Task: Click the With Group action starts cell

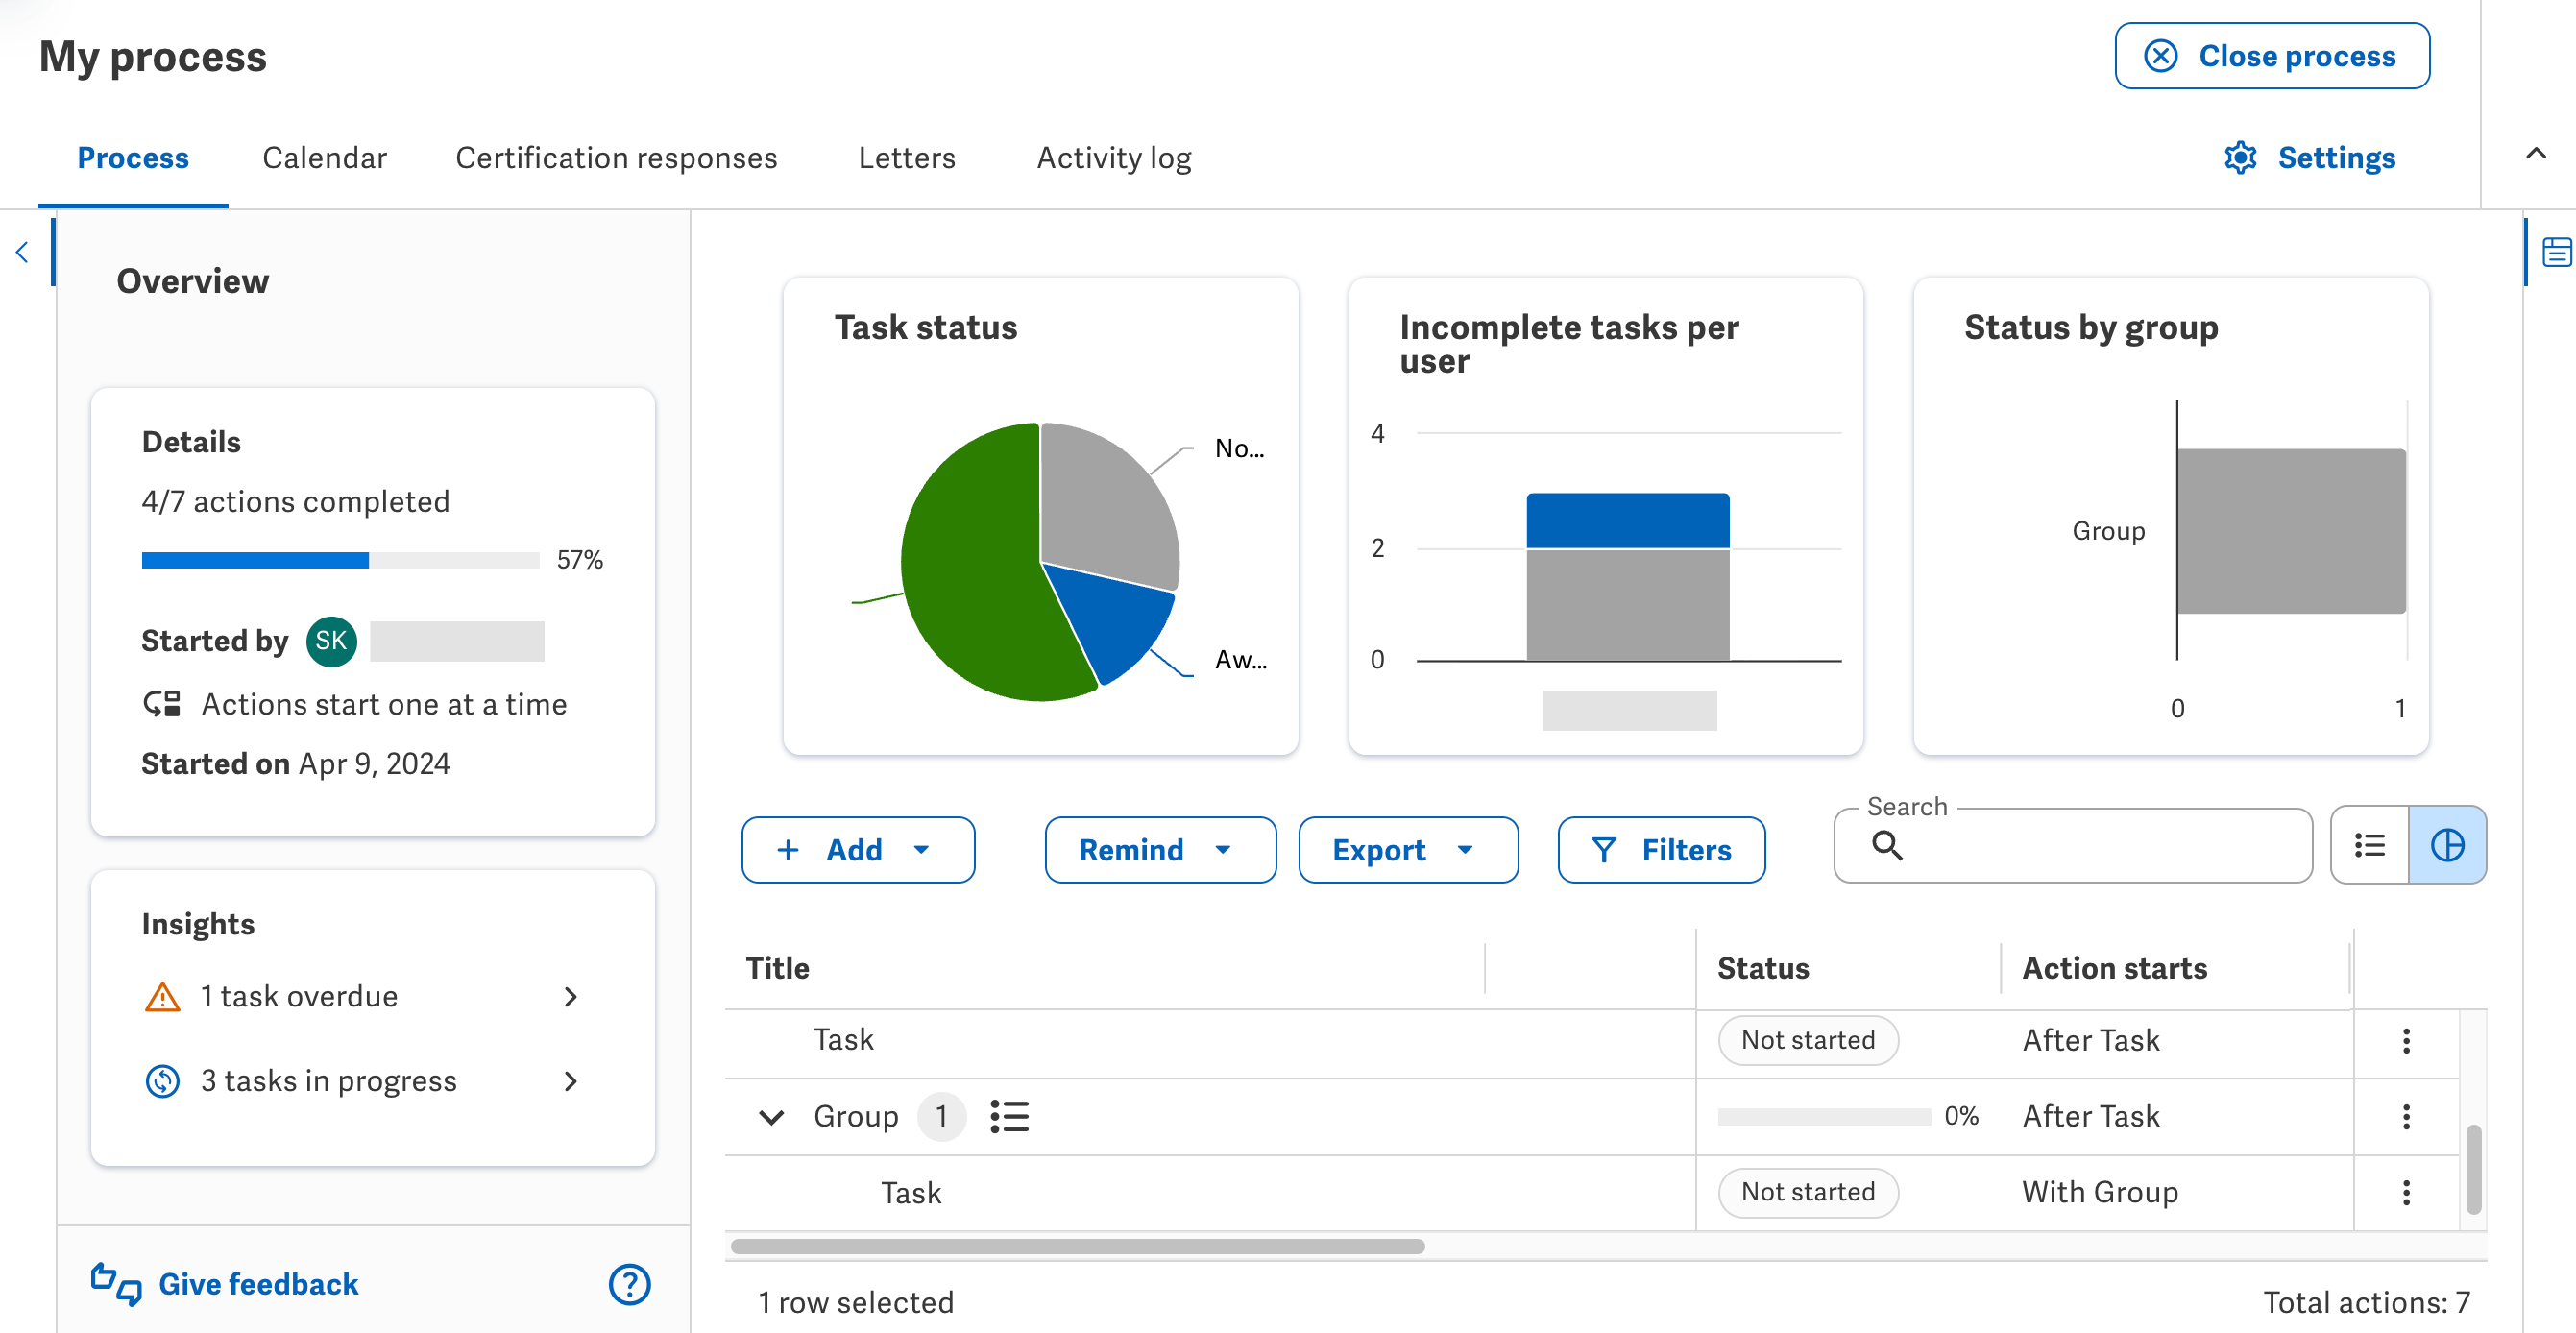Action: coord(2100,1193)
